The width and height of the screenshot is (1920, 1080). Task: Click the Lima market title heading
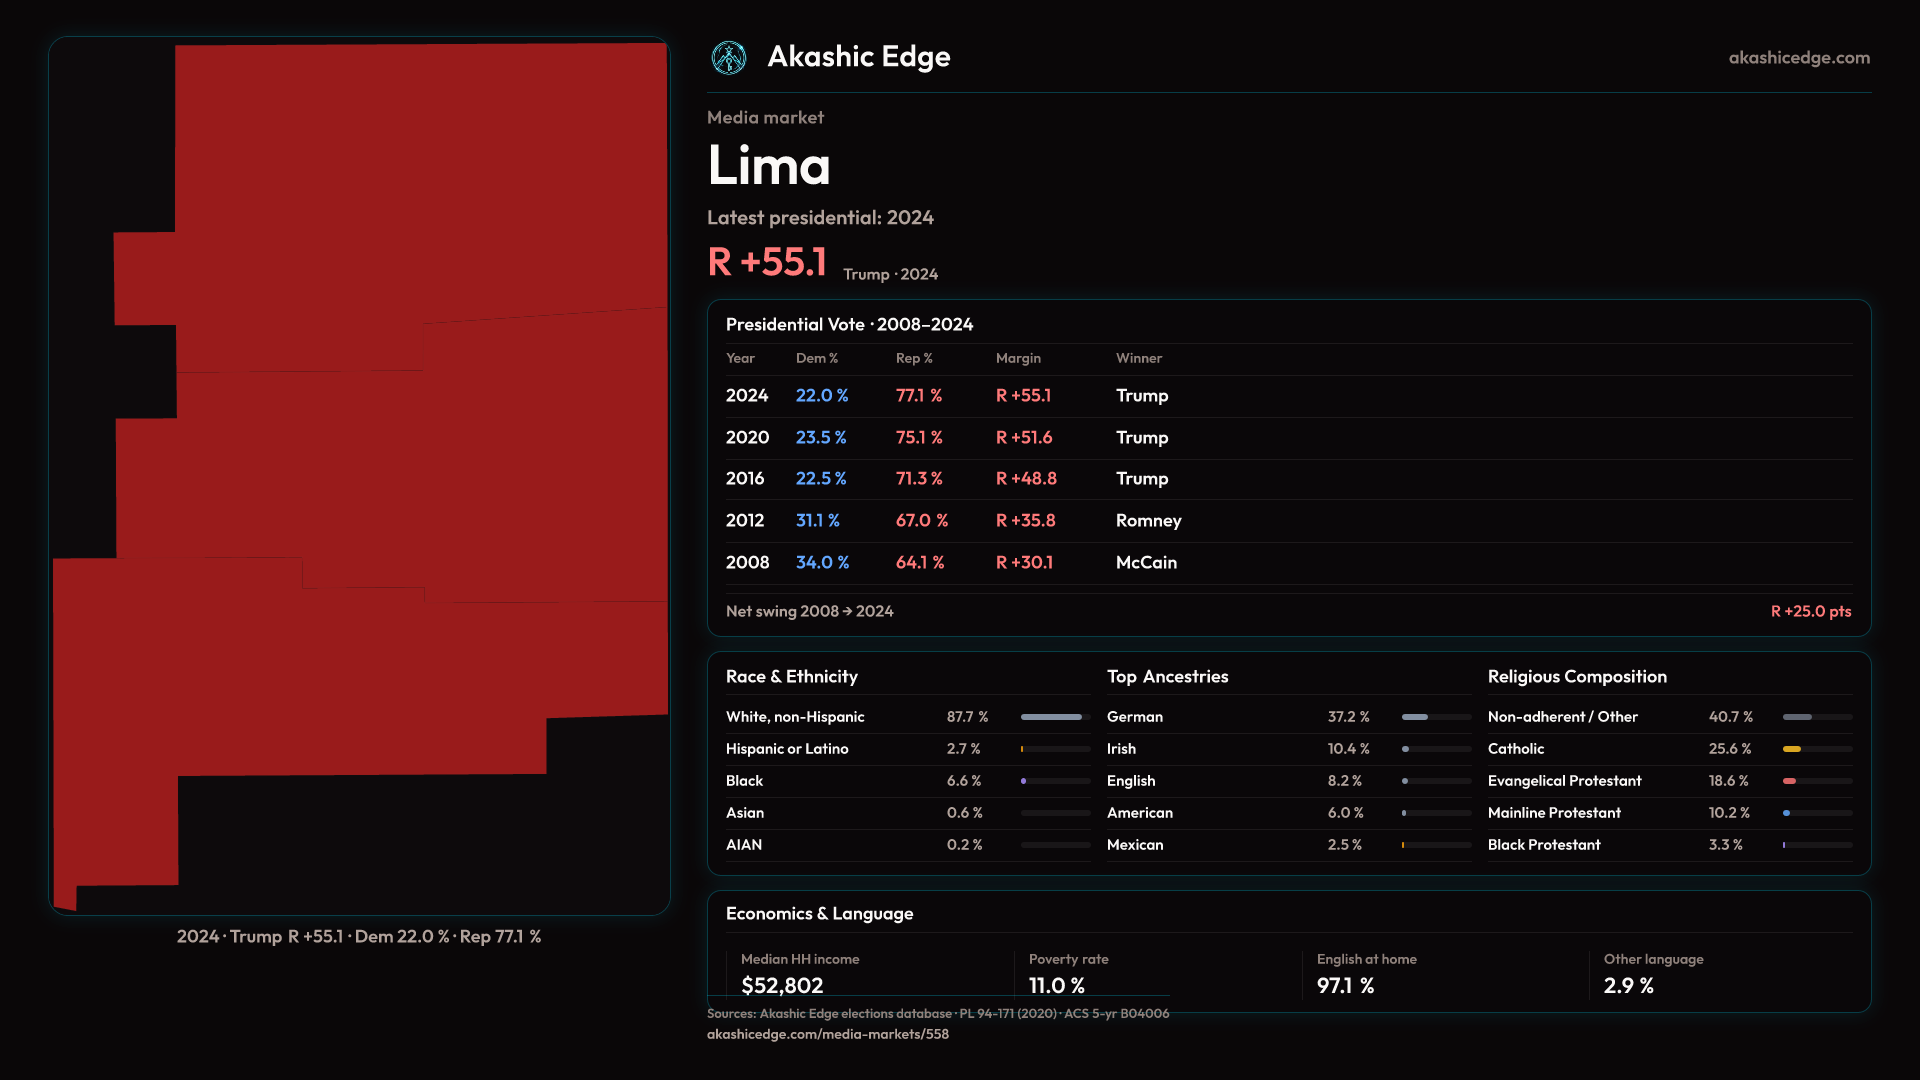pyautogui.click(x=768, y=165)
